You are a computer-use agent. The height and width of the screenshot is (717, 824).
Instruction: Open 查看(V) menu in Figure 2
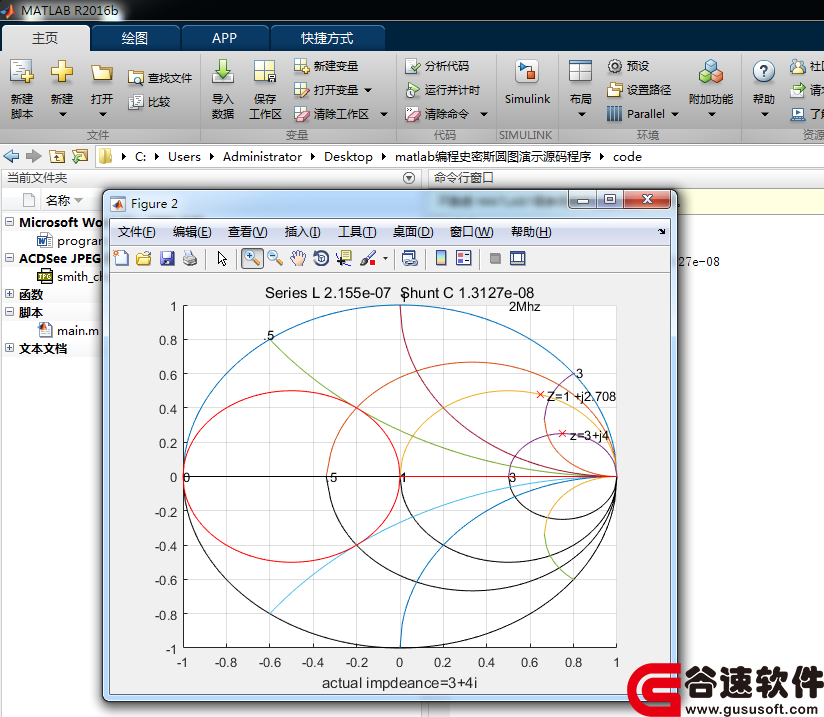click(248, 232)
